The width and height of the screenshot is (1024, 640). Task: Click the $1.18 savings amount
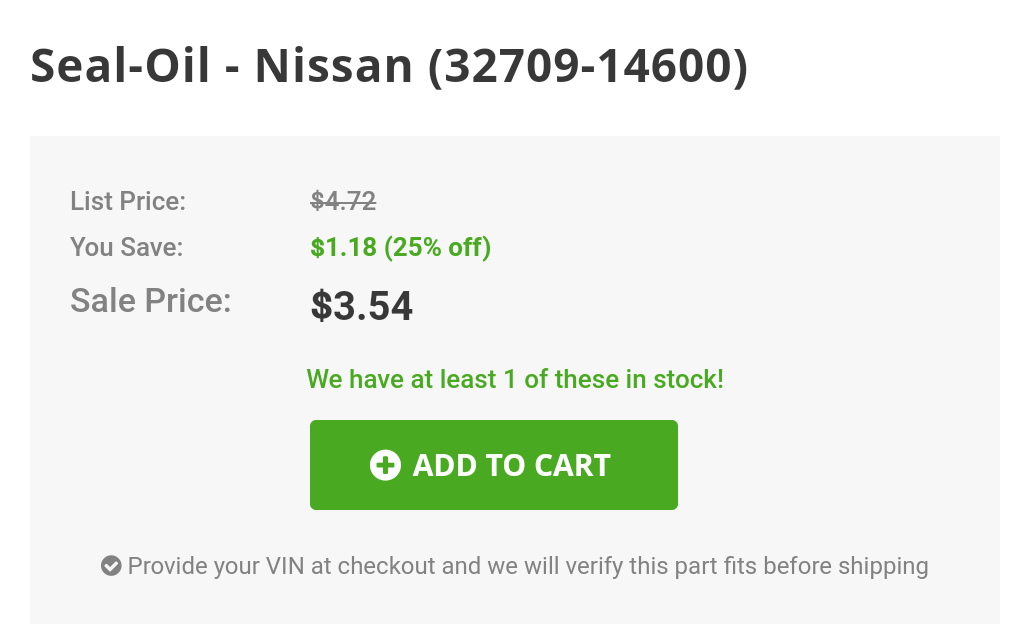[344, 247]
